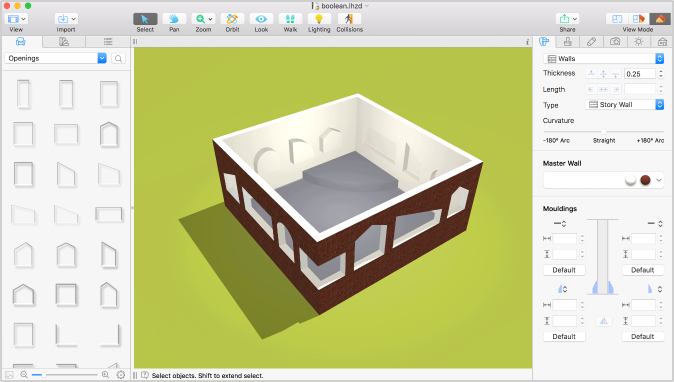Screen dimensions: 674x382
Task: Switch to 2D plan view mode
Action: [617, 19]
